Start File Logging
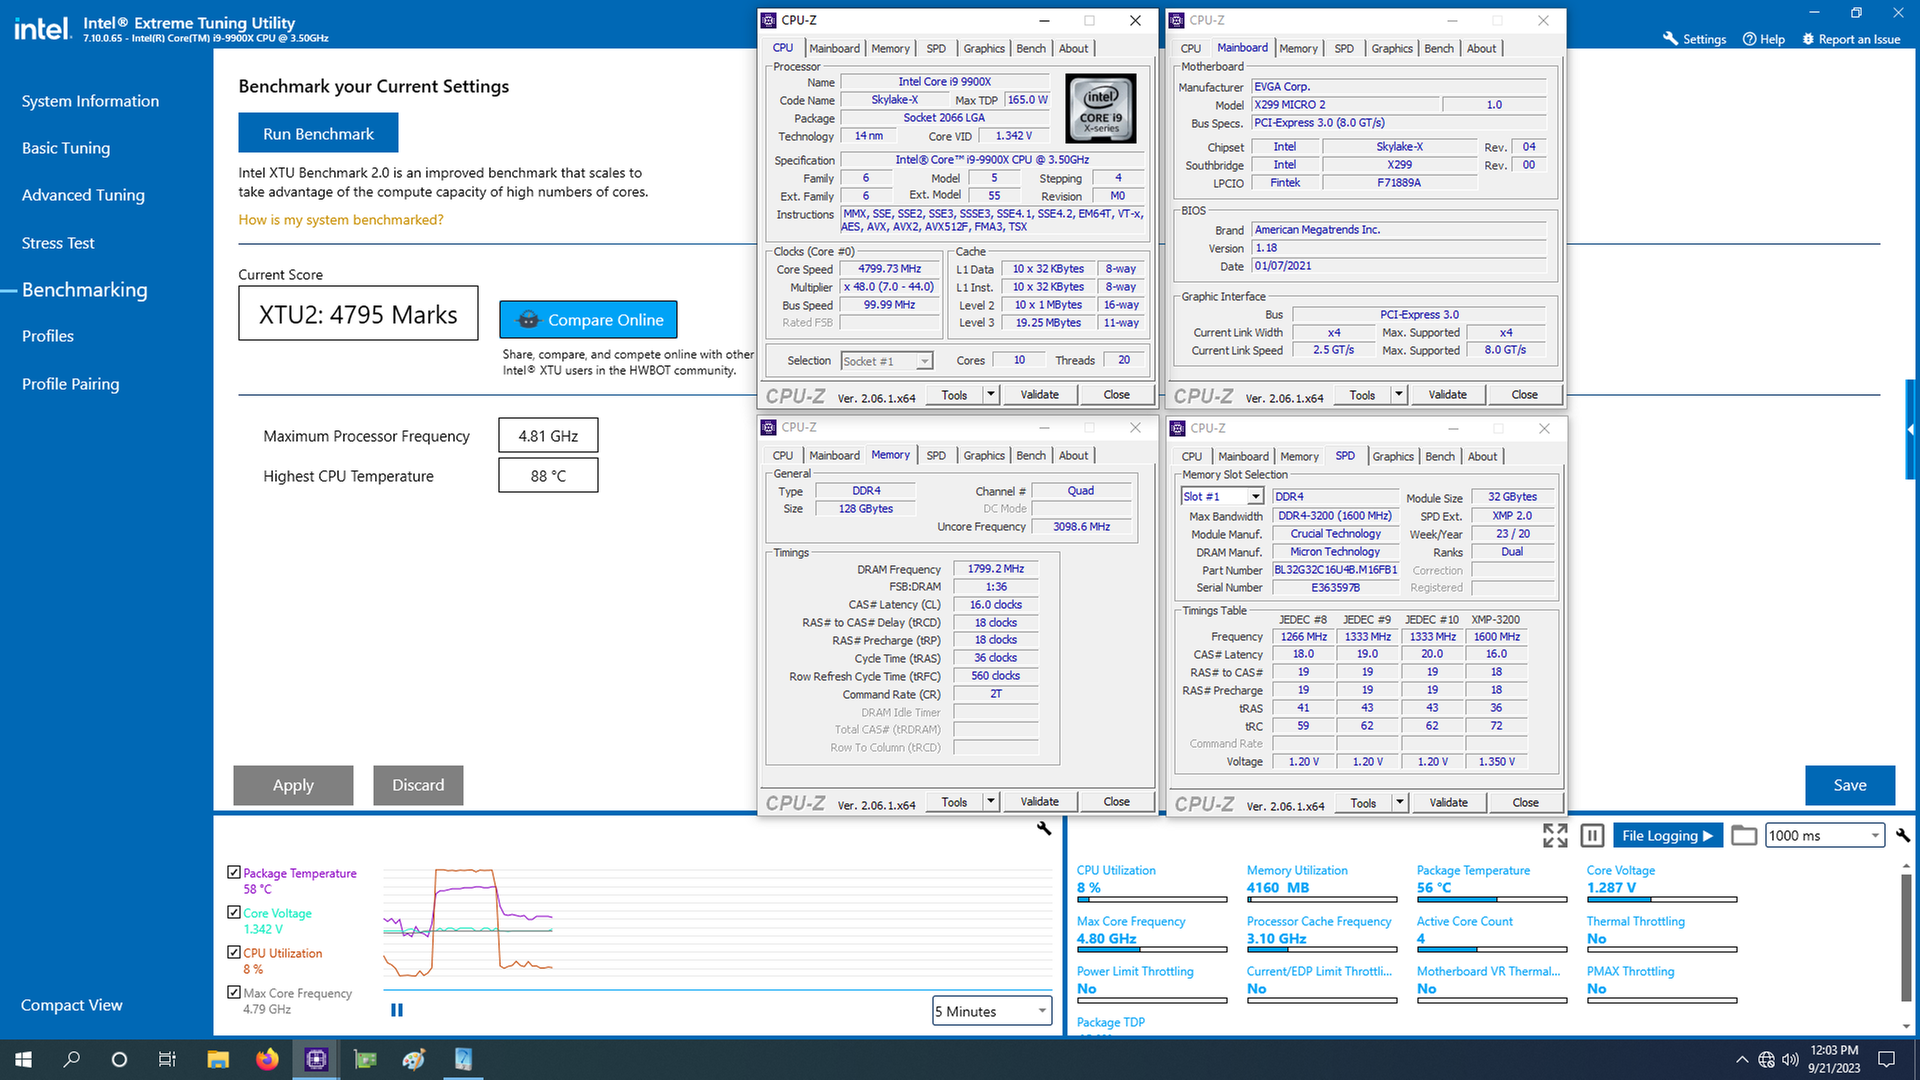Viewport: 1920px width, 1080px height. [1668, 835]
